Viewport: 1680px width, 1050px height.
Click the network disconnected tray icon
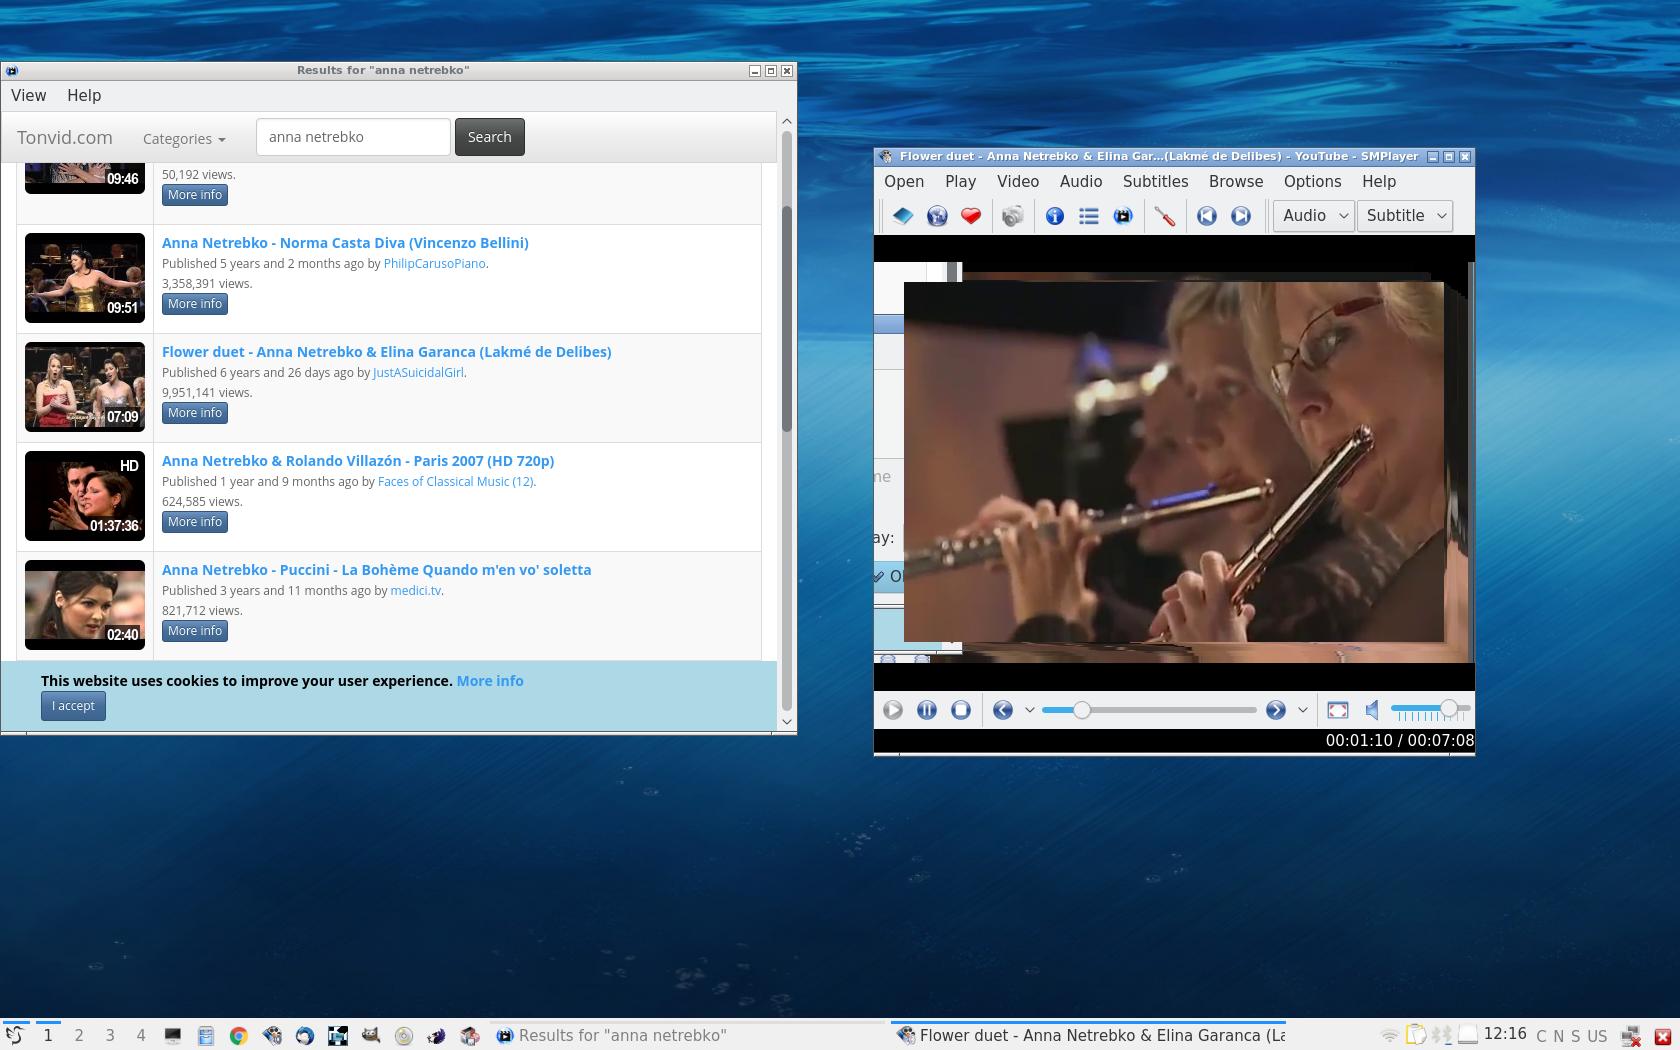tap(1631, 1036)
